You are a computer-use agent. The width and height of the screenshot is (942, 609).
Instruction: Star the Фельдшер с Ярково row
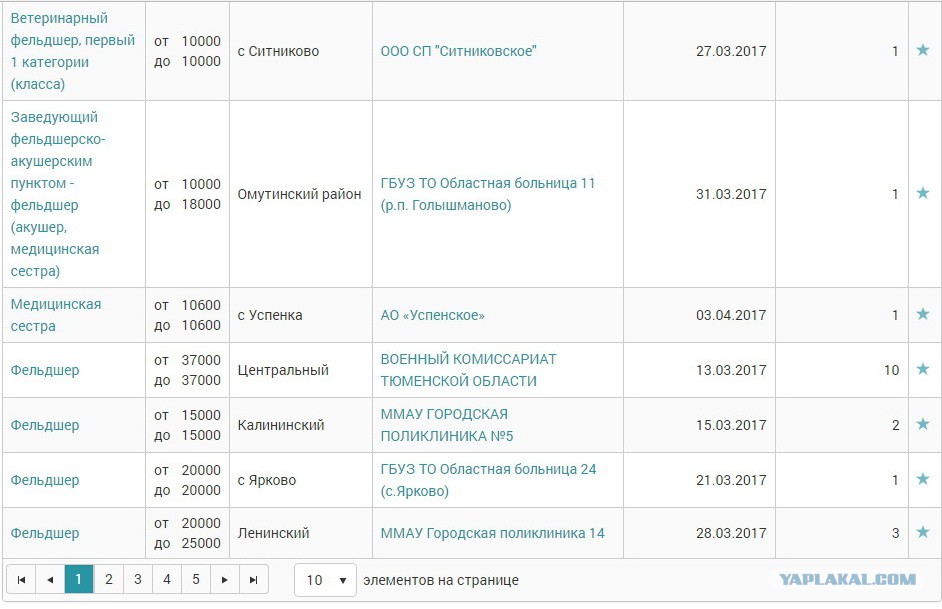point(923,479)
